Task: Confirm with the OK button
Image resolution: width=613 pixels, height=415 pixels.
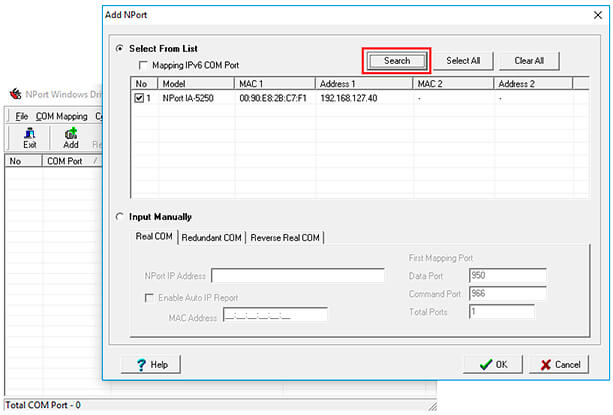Action: coord(493,365)
